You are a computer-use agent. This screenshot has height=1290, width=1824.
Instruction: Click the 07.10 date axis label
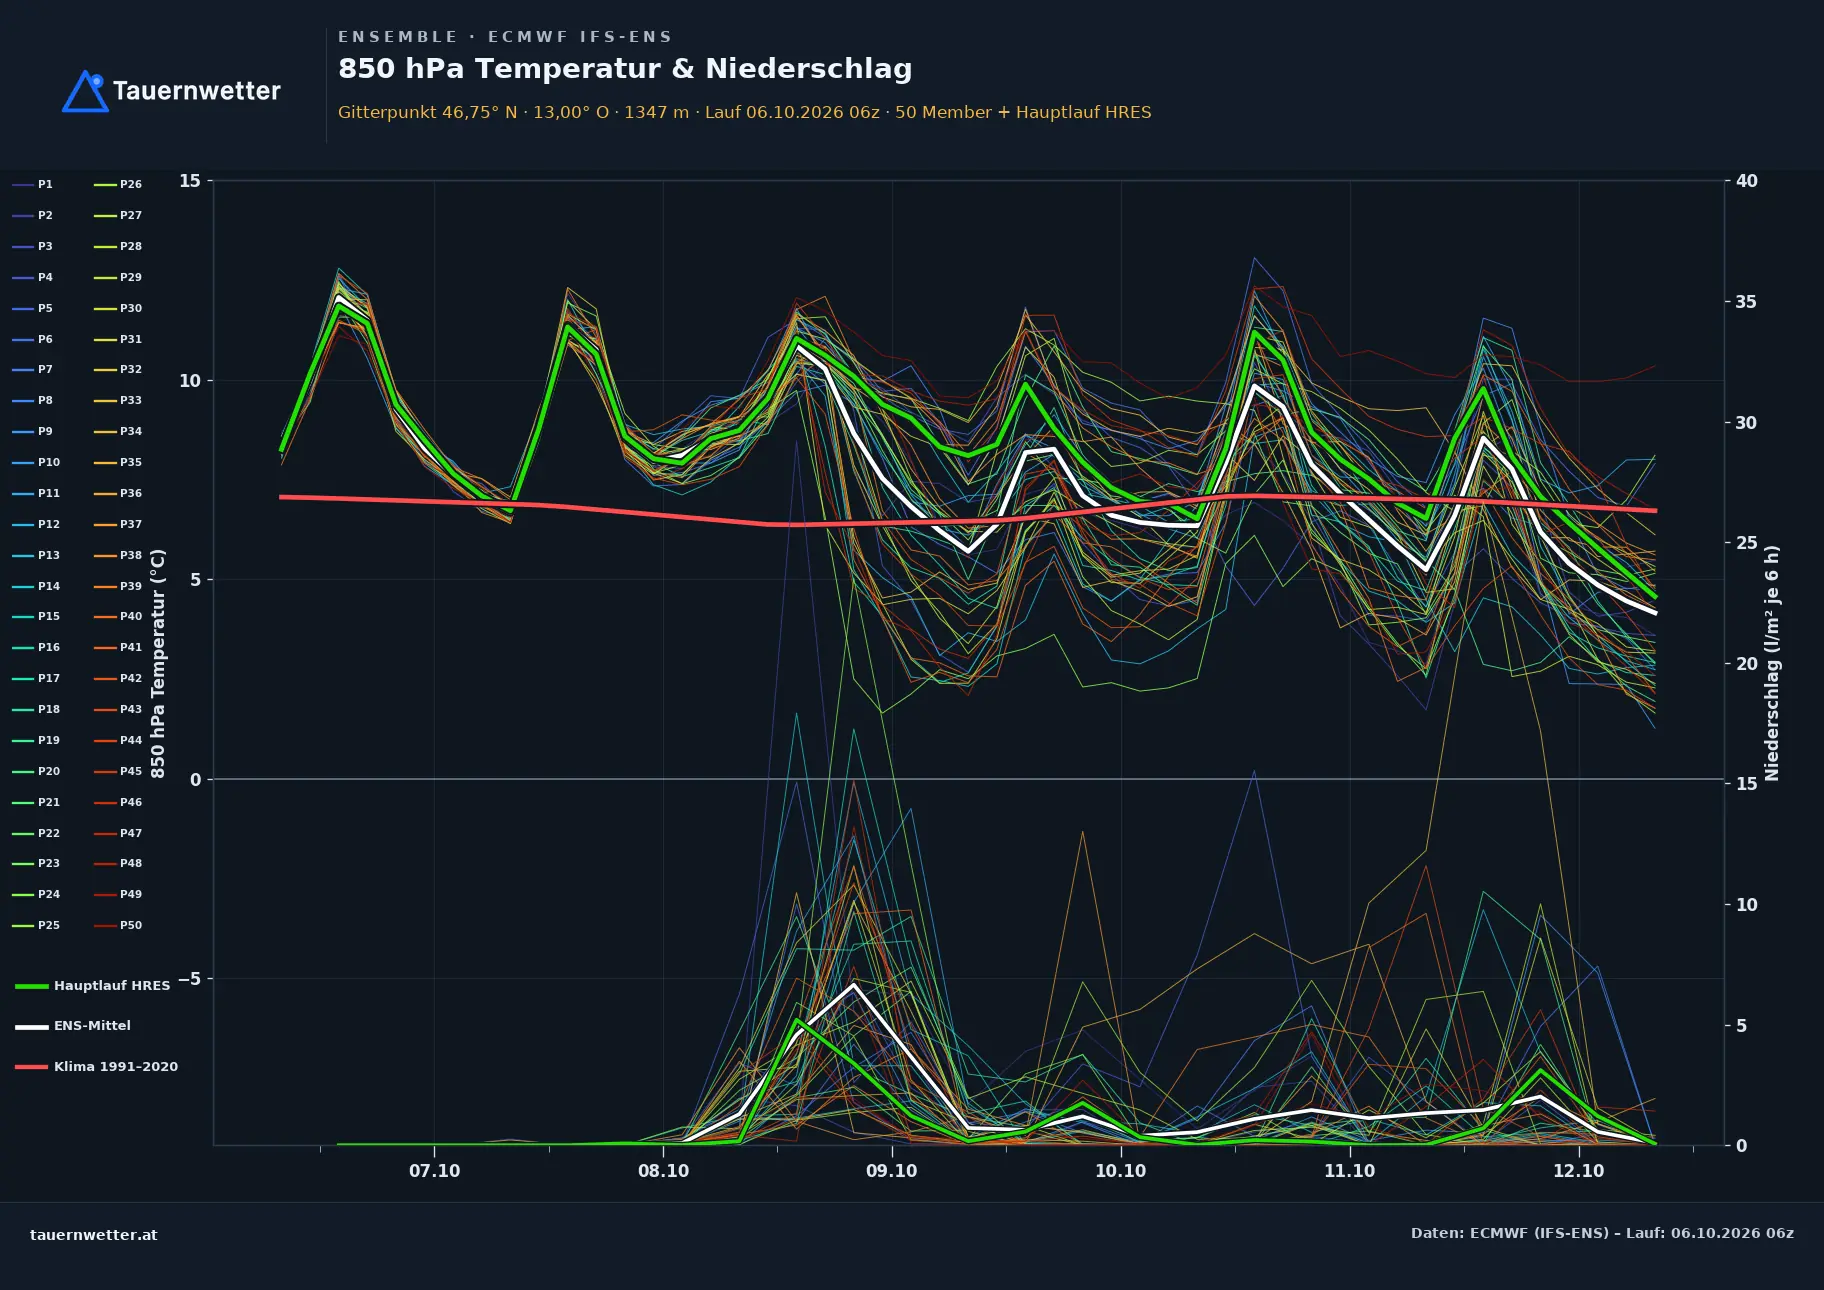[434, 1171]
